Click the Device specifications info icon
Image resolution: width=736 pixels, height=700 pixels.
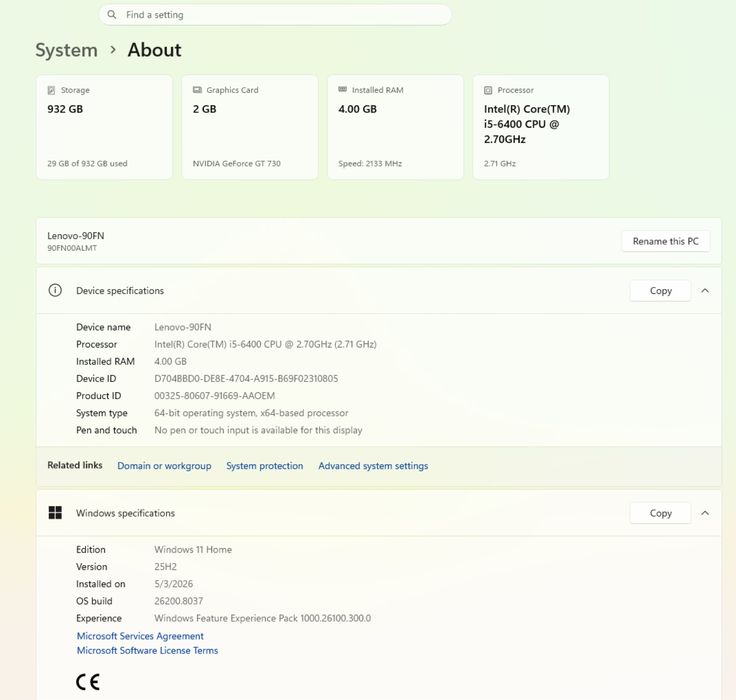[x=55, y=290]
